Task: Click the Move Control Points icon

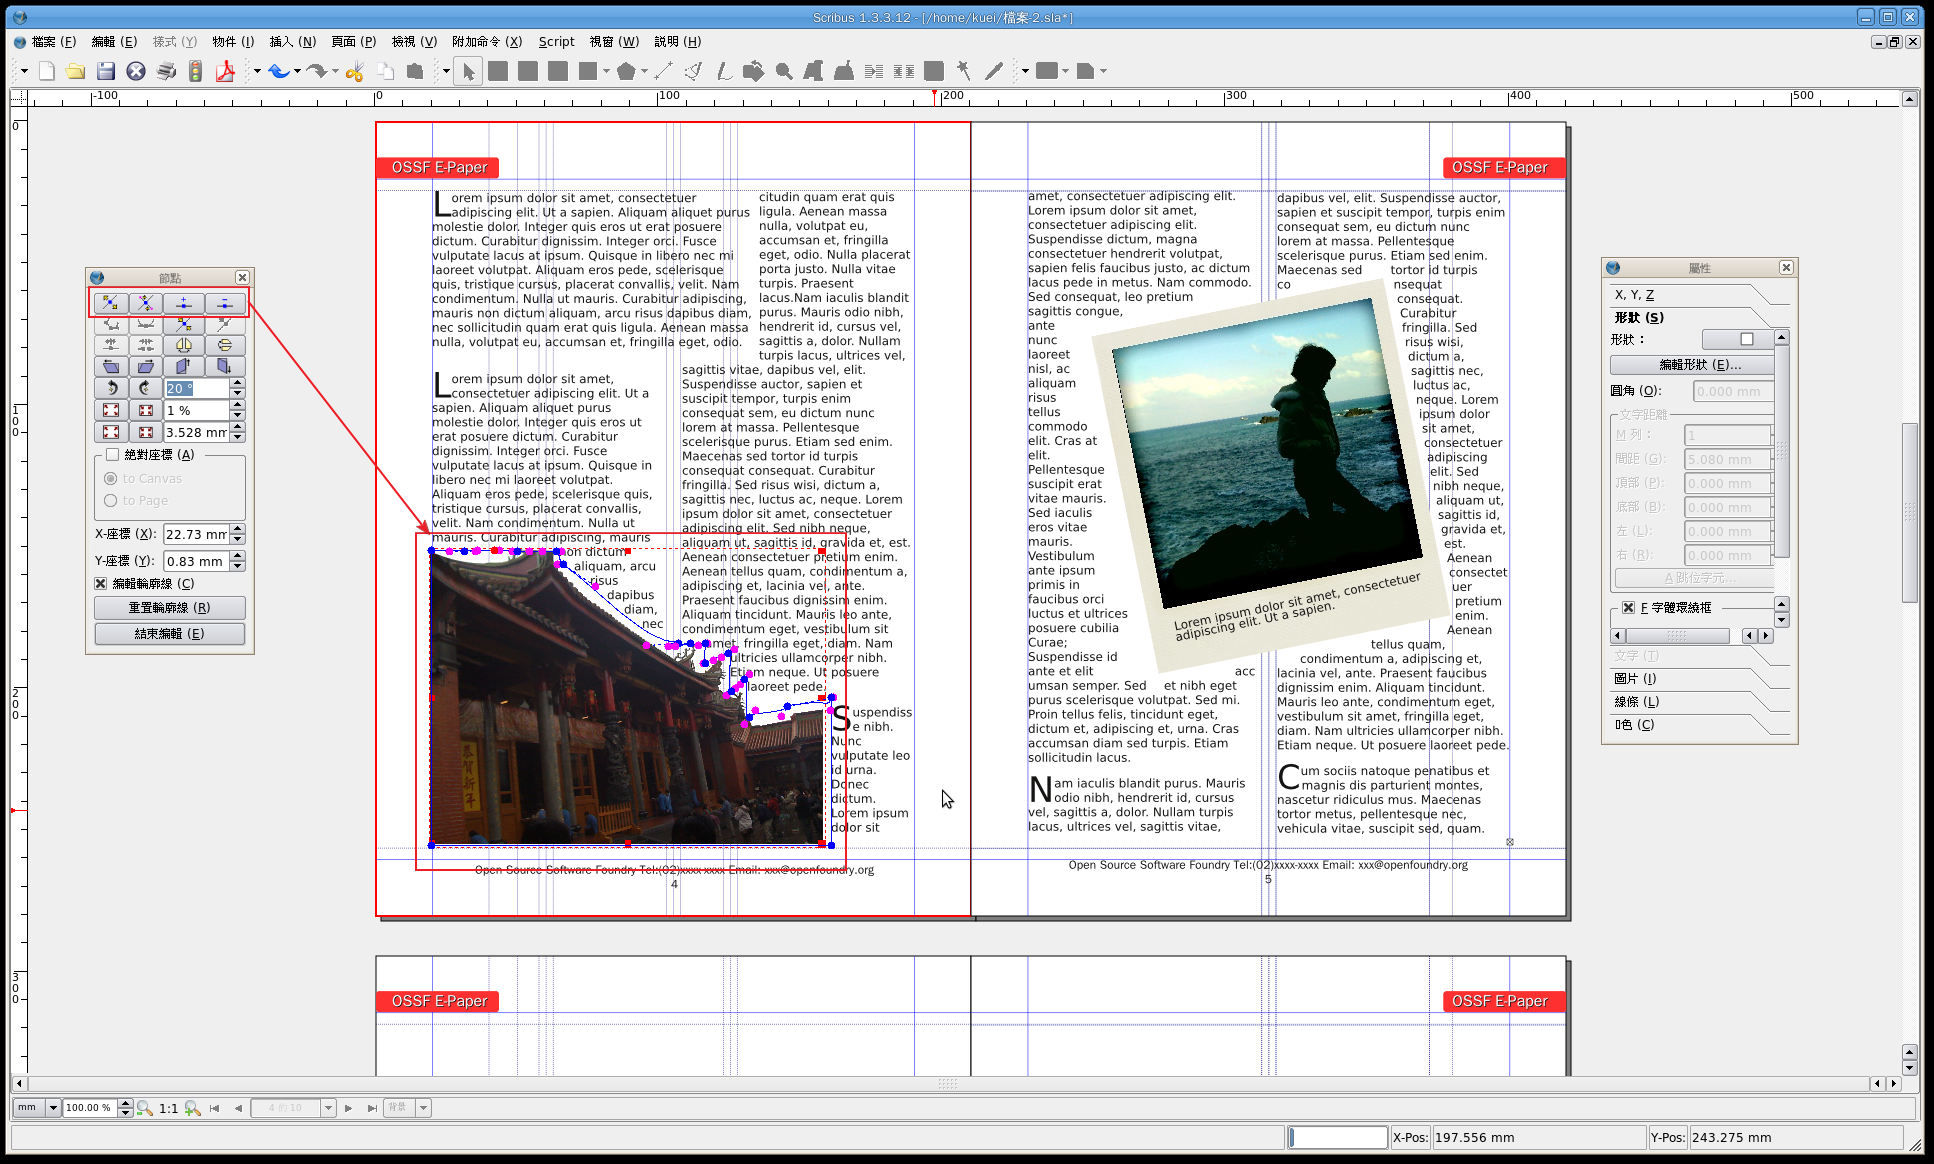Action: coord(146,303)
